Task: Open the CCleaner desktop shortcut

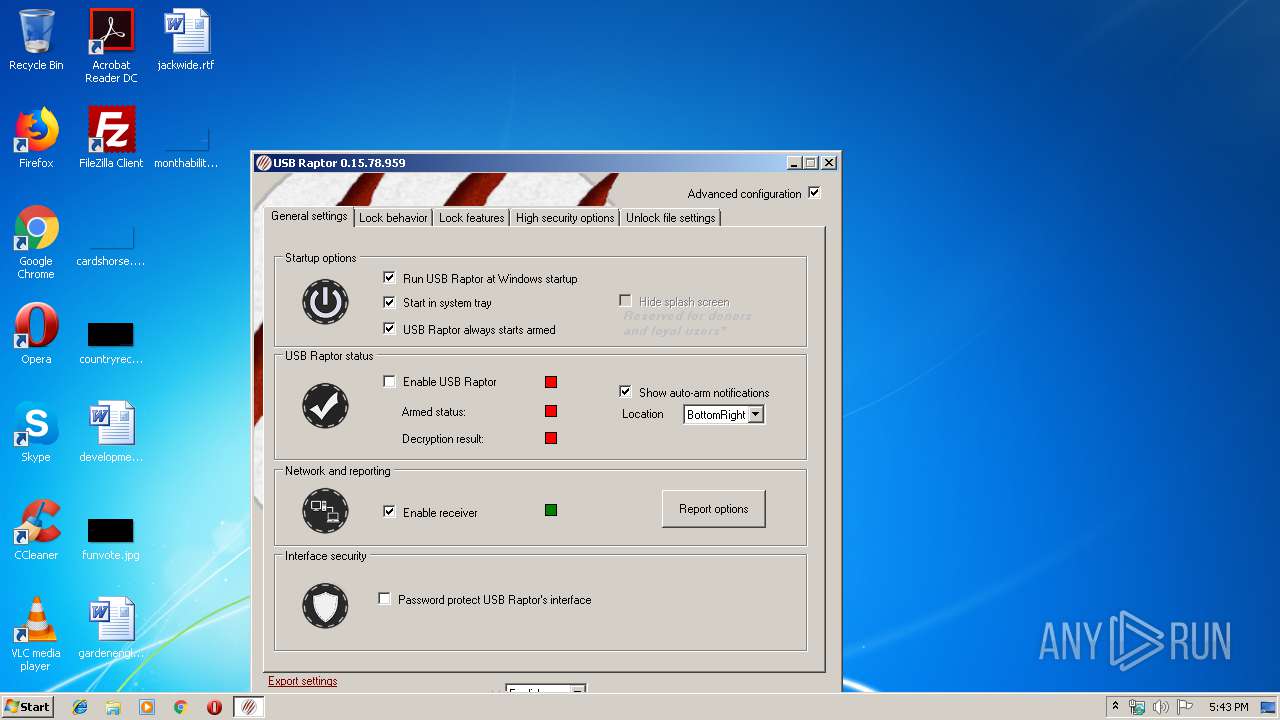Action: click(36, 530)
